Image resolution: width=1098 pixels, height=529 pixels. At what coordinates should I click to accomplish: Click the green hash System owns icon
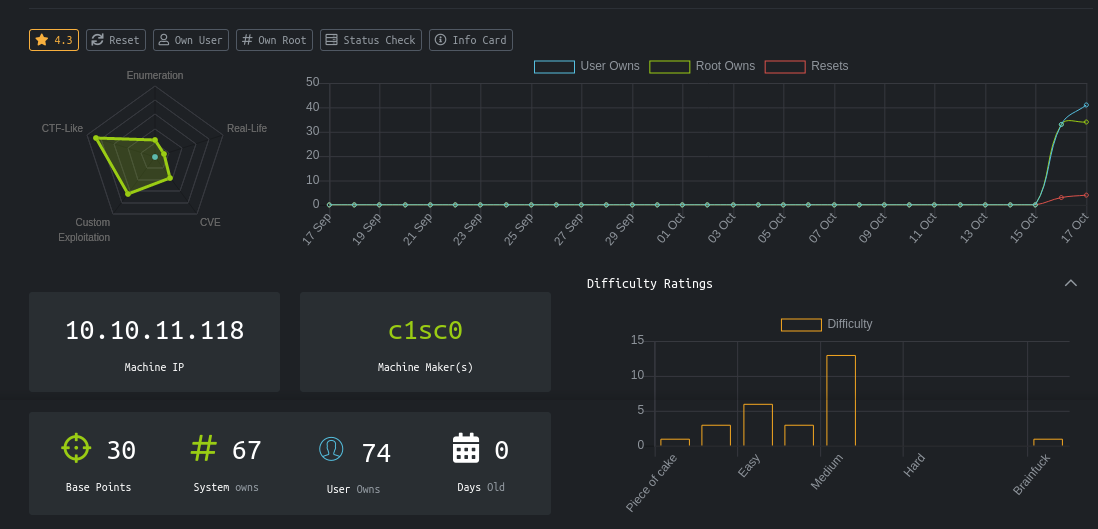[203, 448]
